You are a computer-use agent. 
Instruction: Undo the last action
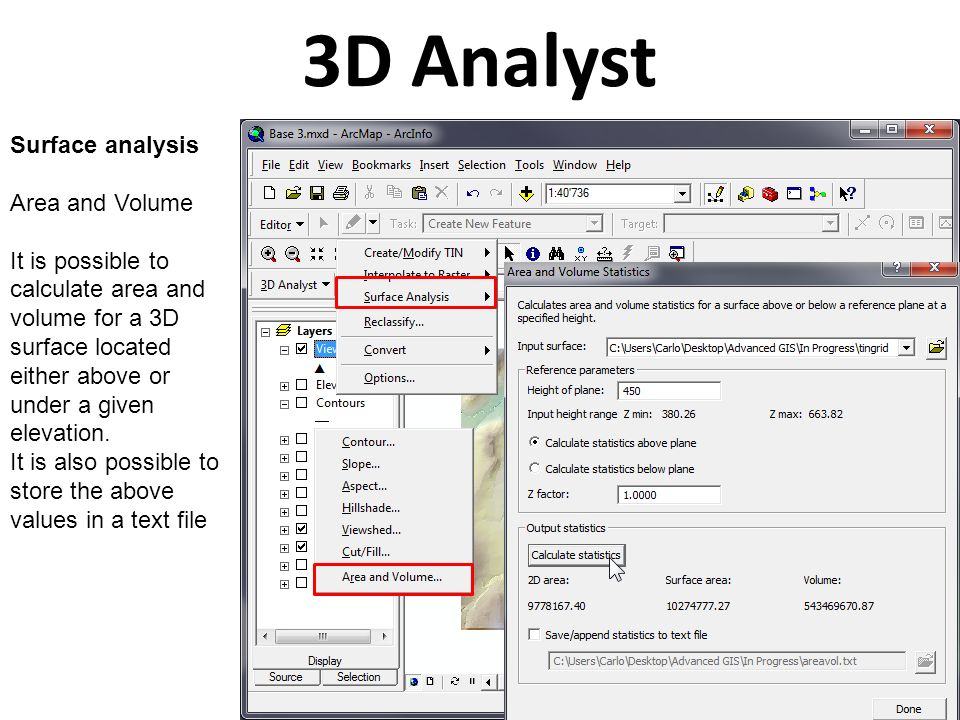pyautogui.click(x=472, y=193)
